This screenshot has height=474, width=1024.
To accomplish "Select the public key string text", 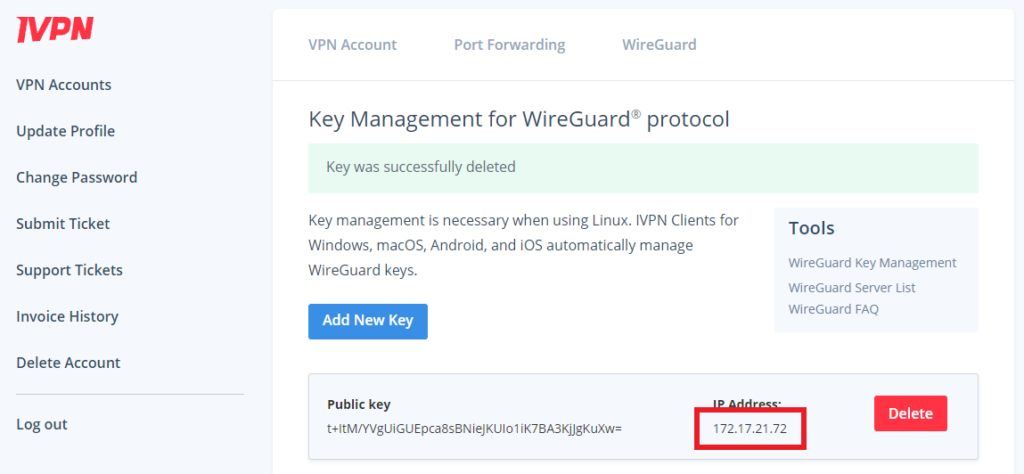I will click(x=474, y=429).
